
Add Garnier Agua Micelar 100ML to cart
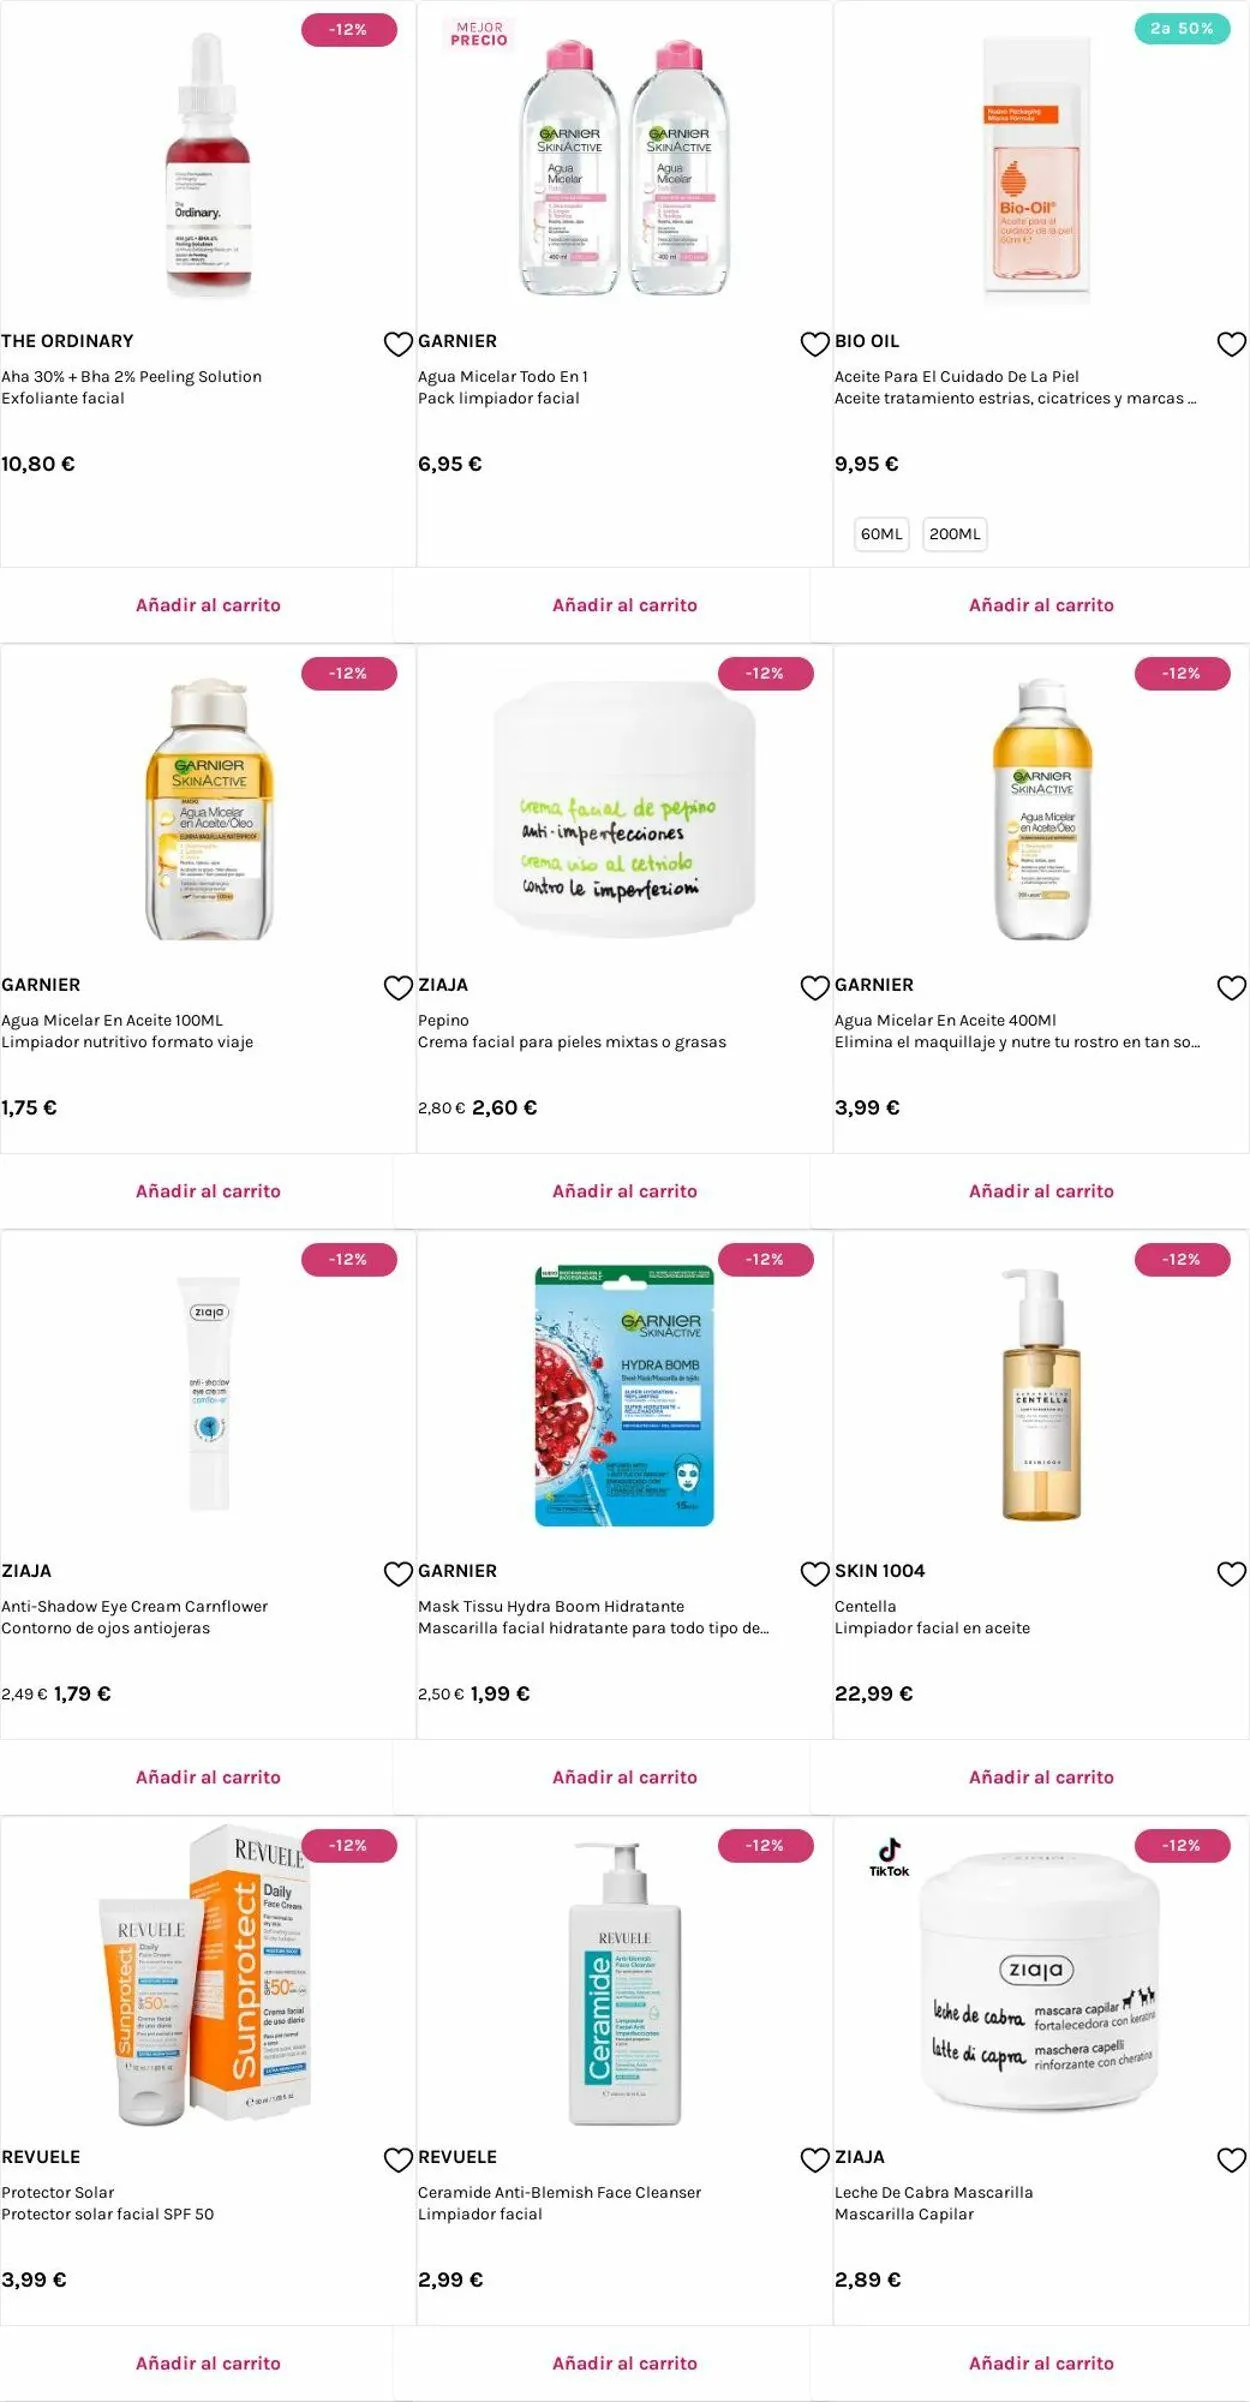tap(208, 1191)
